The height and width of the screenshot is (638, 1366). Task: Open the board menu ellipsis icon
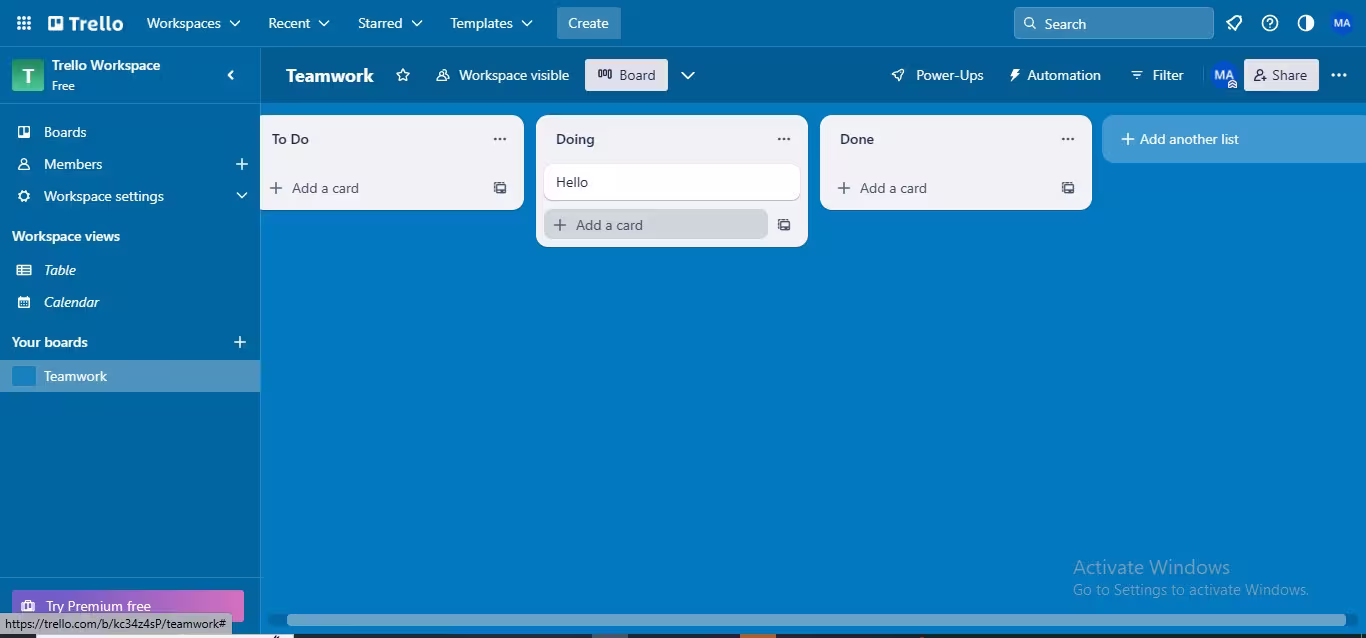(1339, 75)
